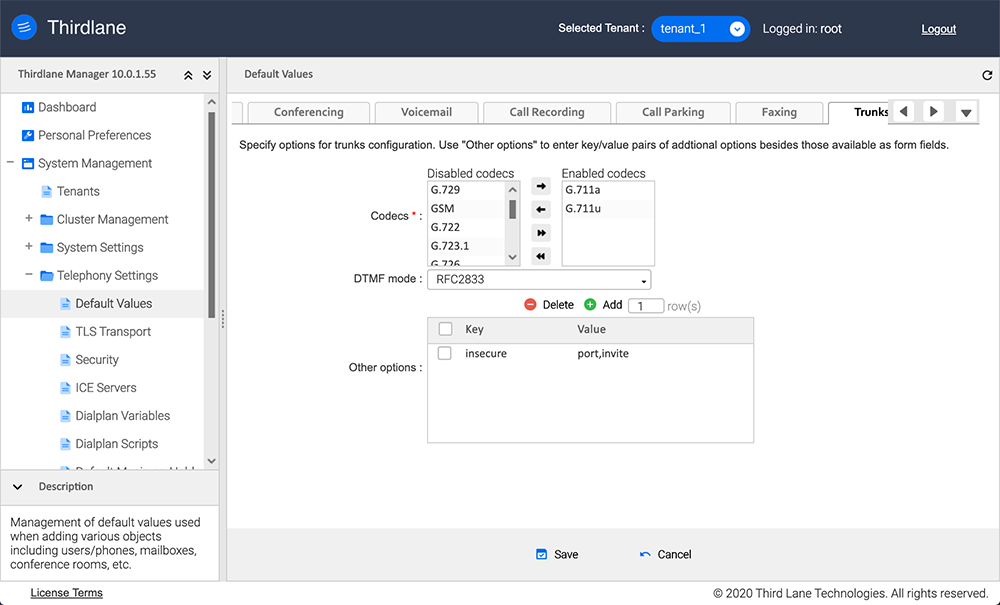Click the port,invite value cell
Viewport: 1000px width, 605px height.
[x=603, y=353]
